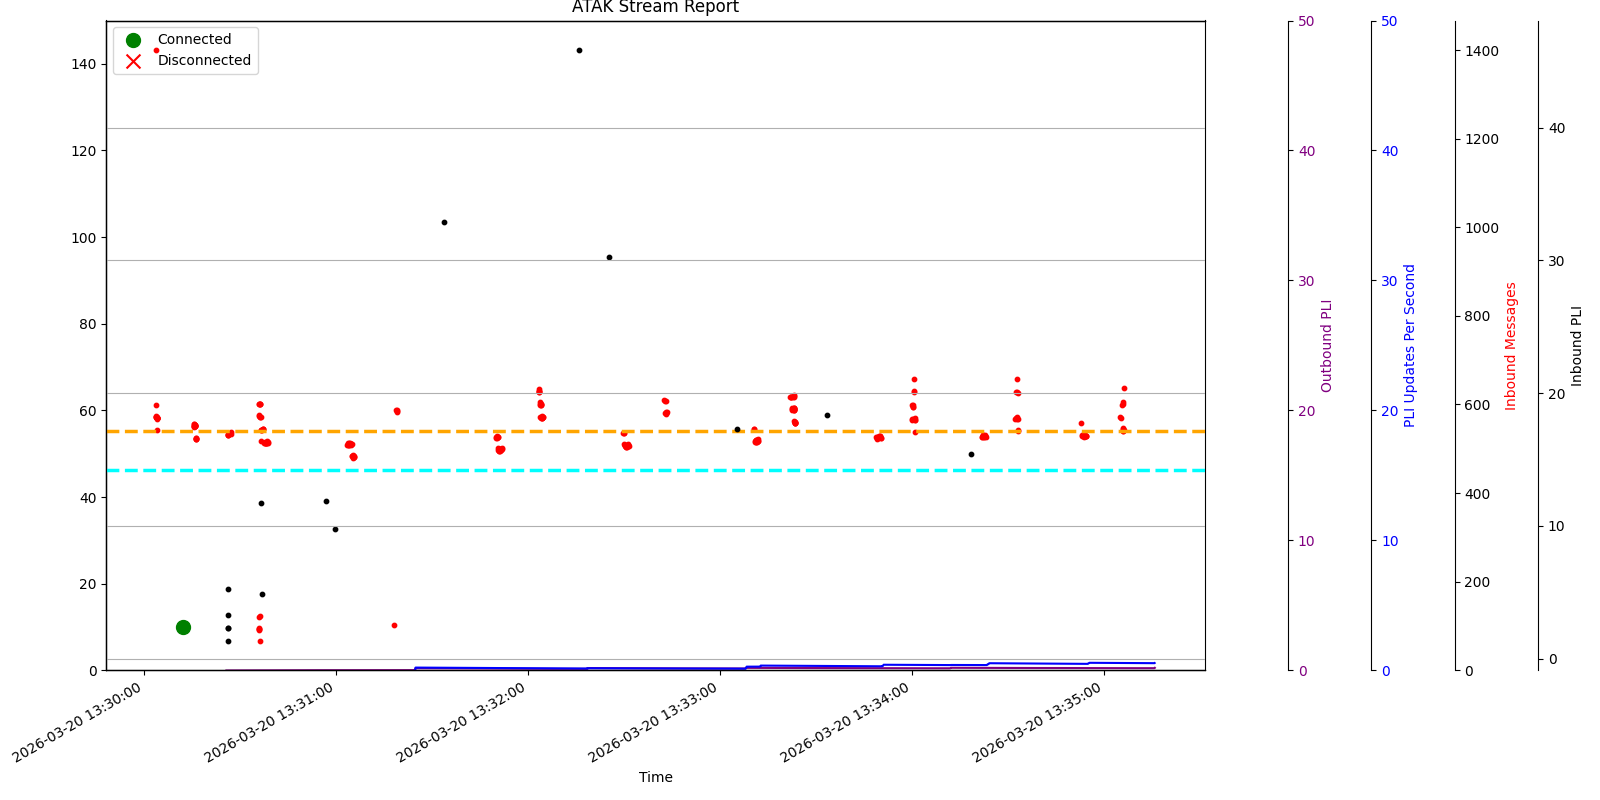The height and width of the screenshot is (800, 1600).
Task: Select the purple Outbound PLI axis label
Action: 1327,345
